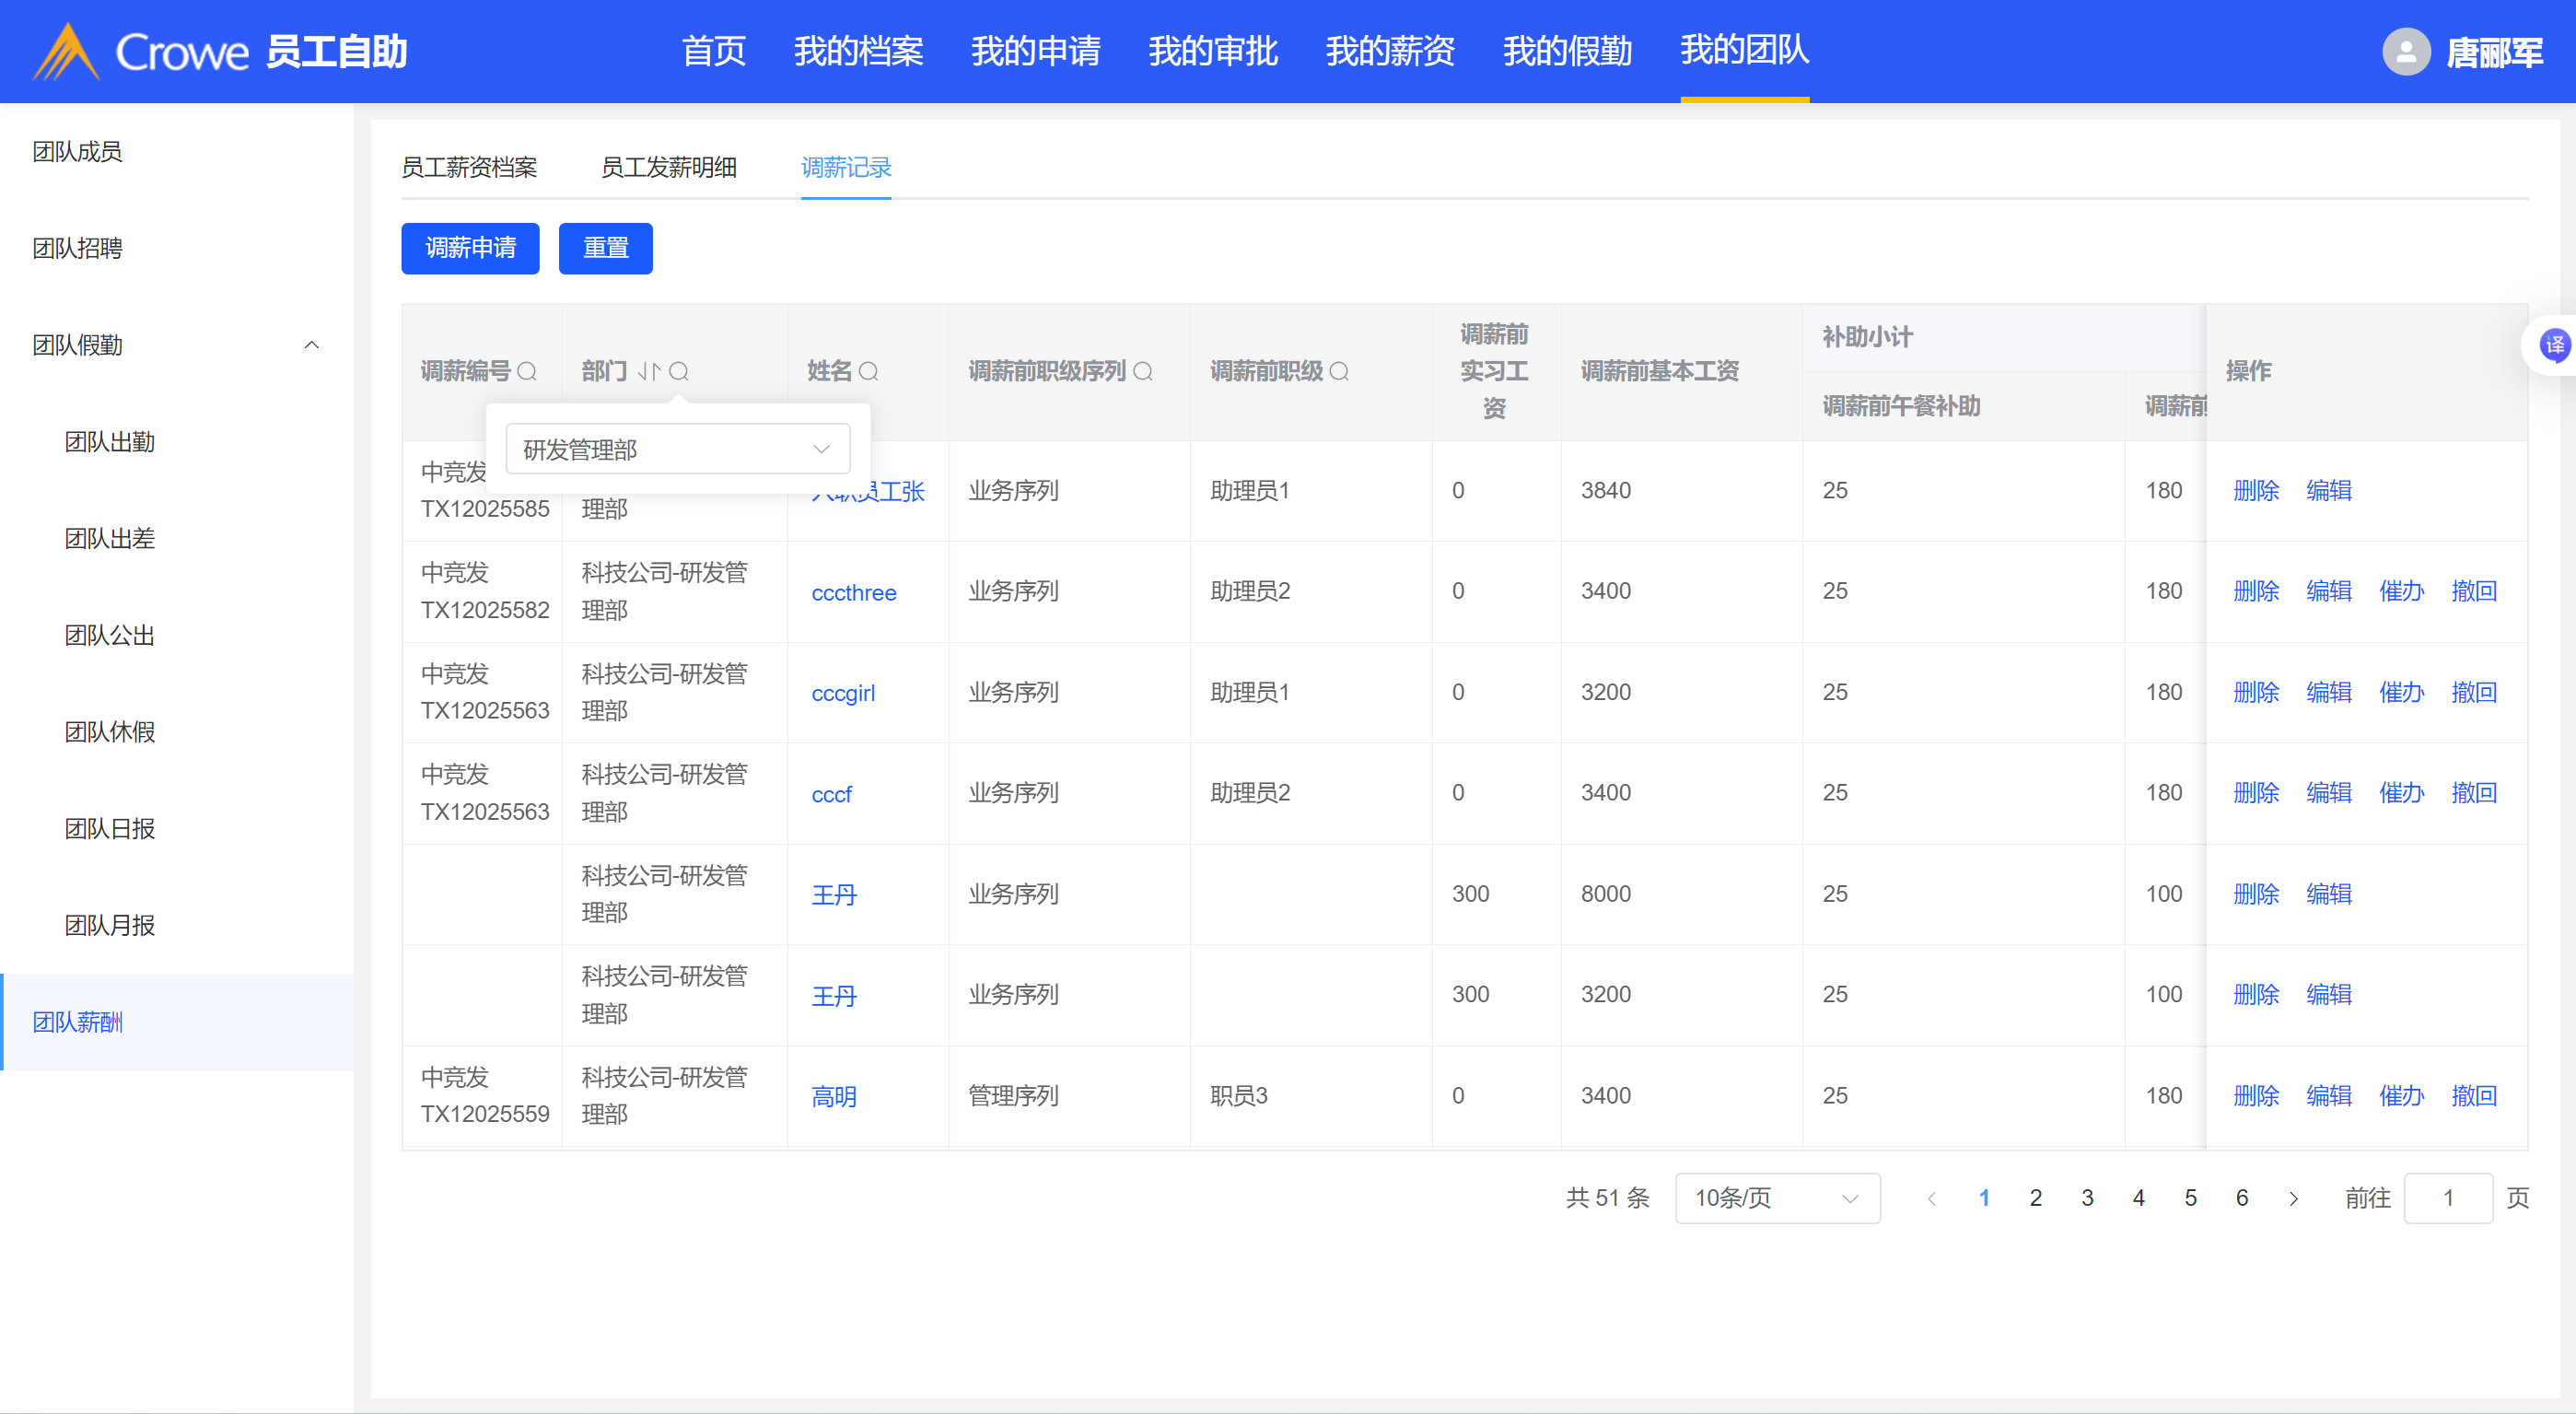The width and height of the screenshot is (2576, 1414).
Task: Click search icon in 调薪前职级 header
Action: (1339, 372)
